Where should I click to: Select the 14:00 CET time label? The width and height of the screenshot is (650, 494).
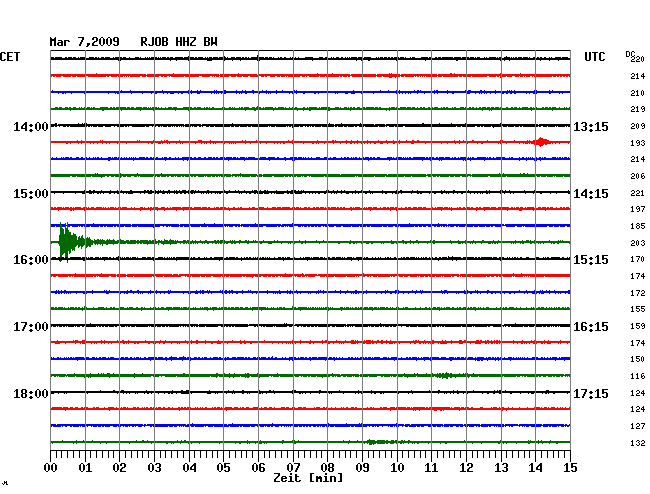pos(31,126)
